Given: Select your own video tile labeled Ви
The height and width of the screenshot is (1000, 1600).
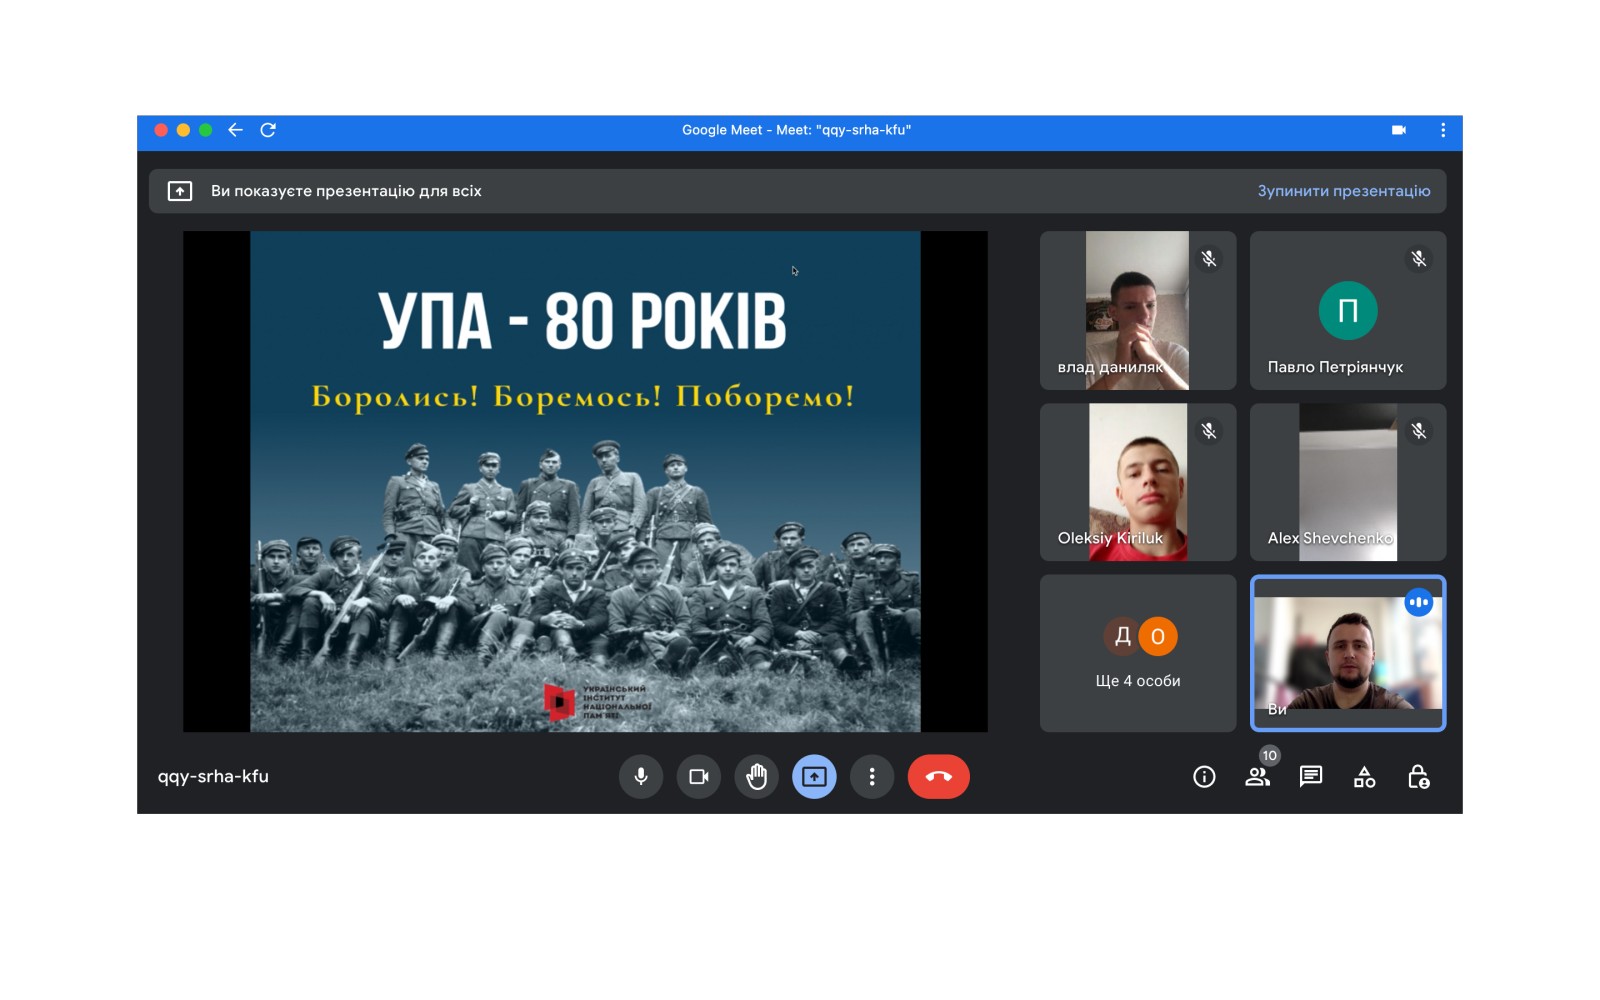Looking at the screenshot, I should click(1348, 653).
